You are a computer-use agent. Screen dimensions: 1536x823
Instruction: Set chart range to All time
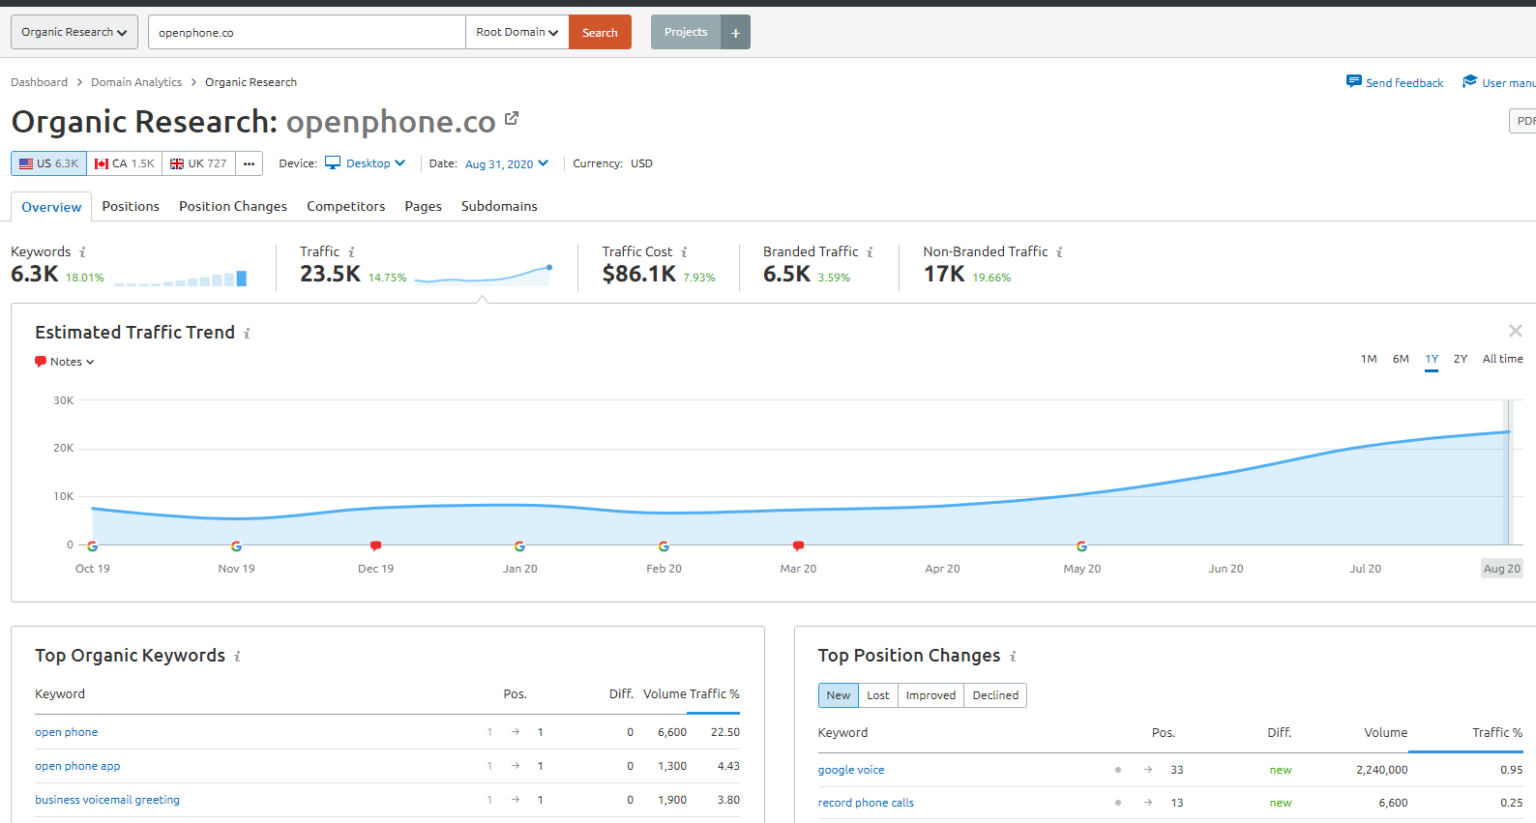click(1502, 359)
